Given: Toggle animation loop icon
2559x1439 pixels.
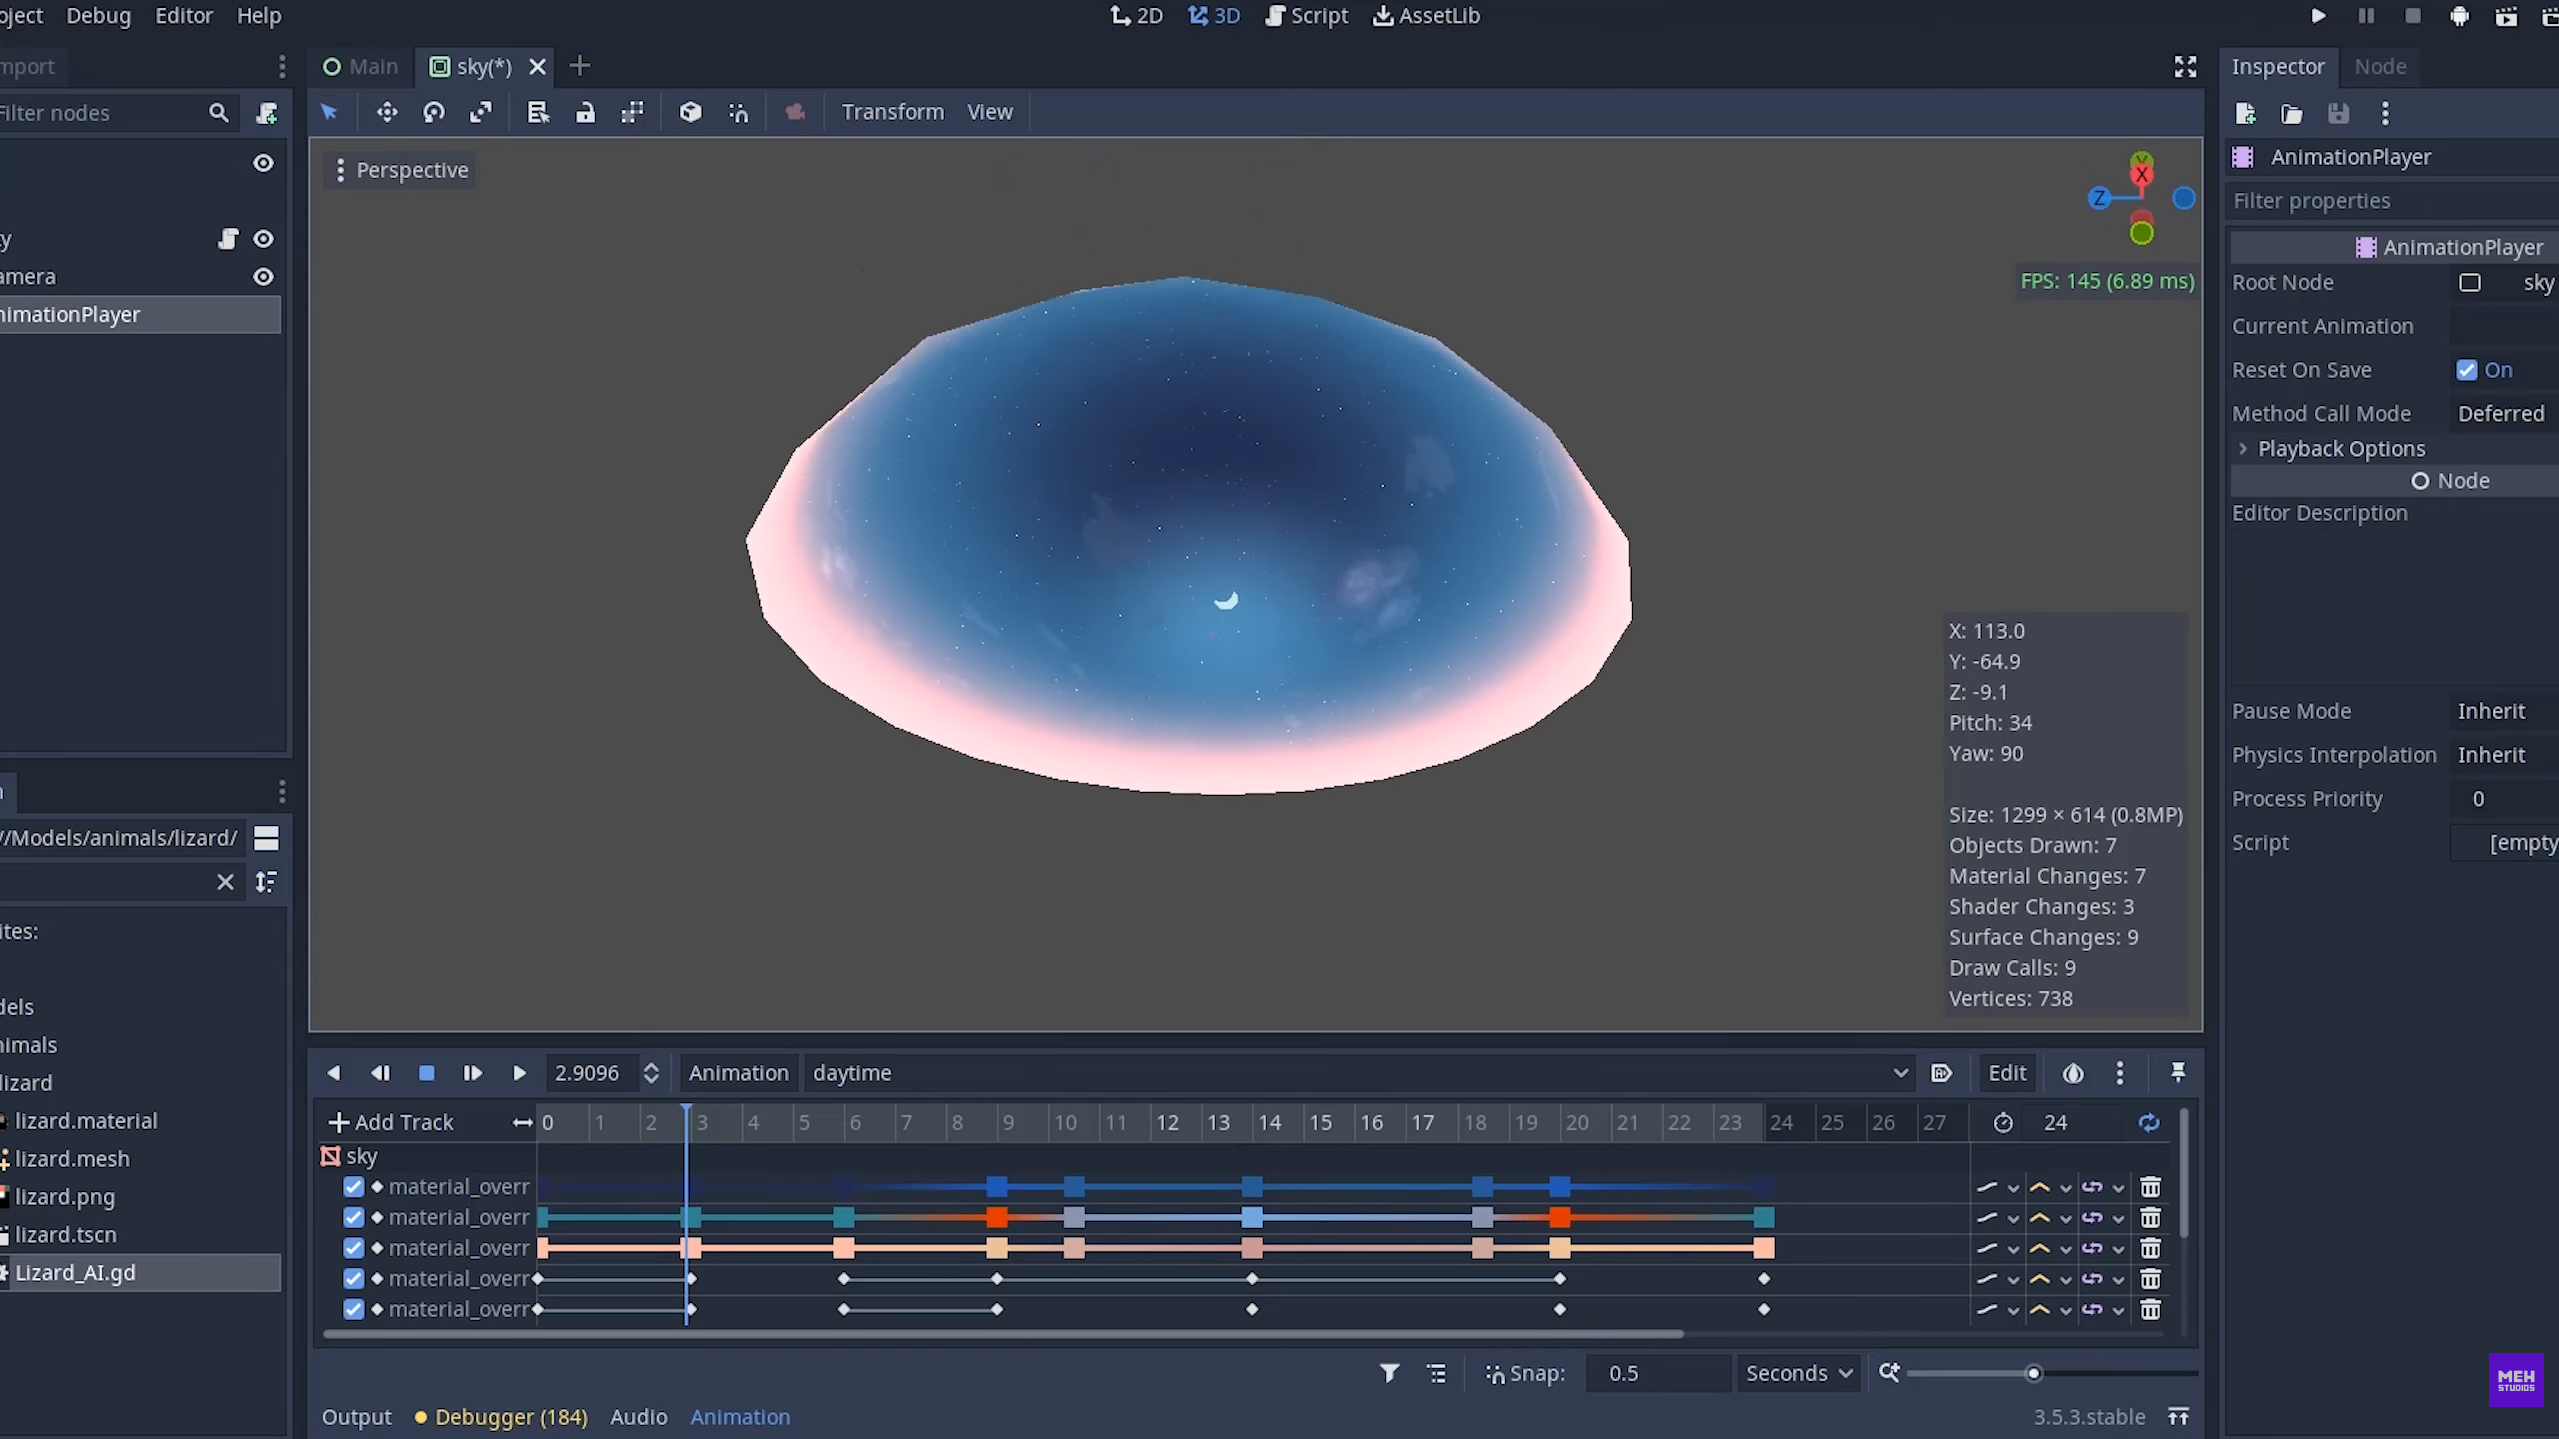Looking at the screenshot, I should pos(2148,1122).
